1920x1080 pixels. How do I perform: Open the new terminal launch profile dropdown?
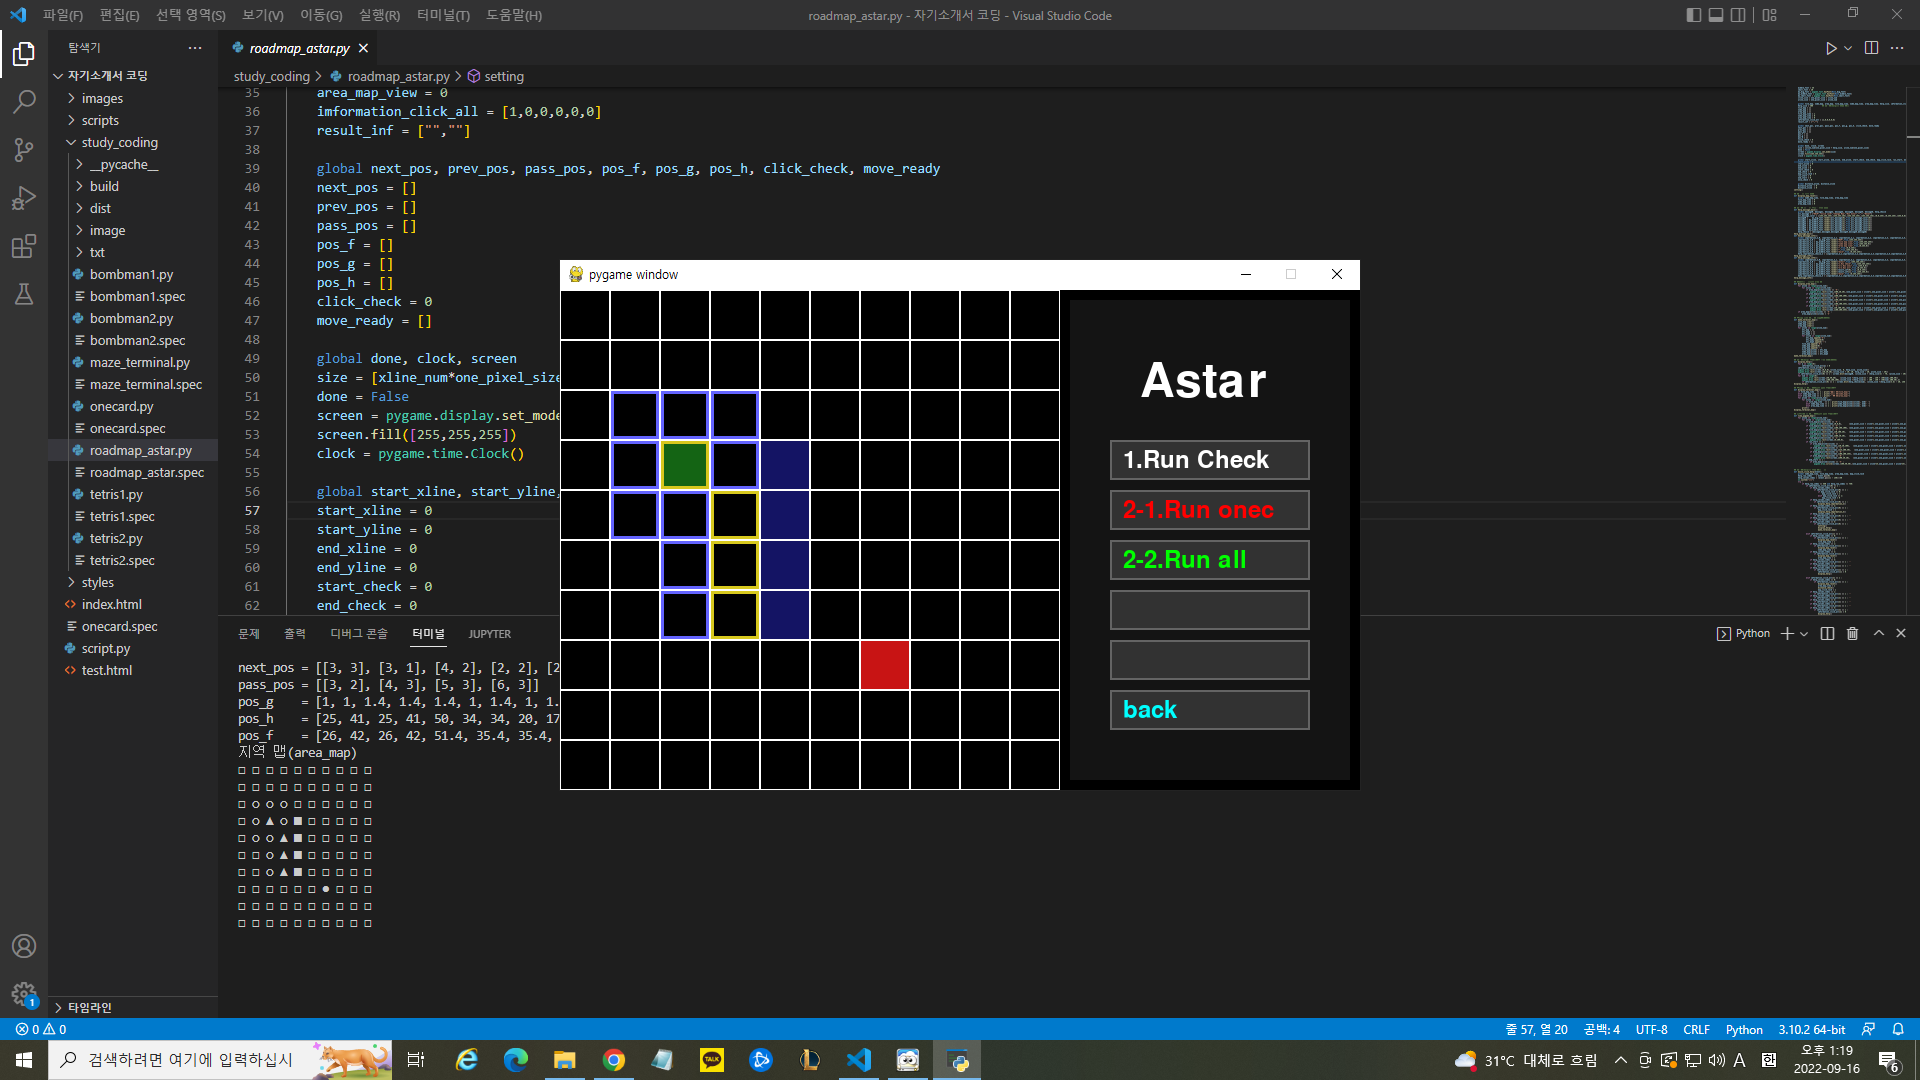coord(1804,634)
